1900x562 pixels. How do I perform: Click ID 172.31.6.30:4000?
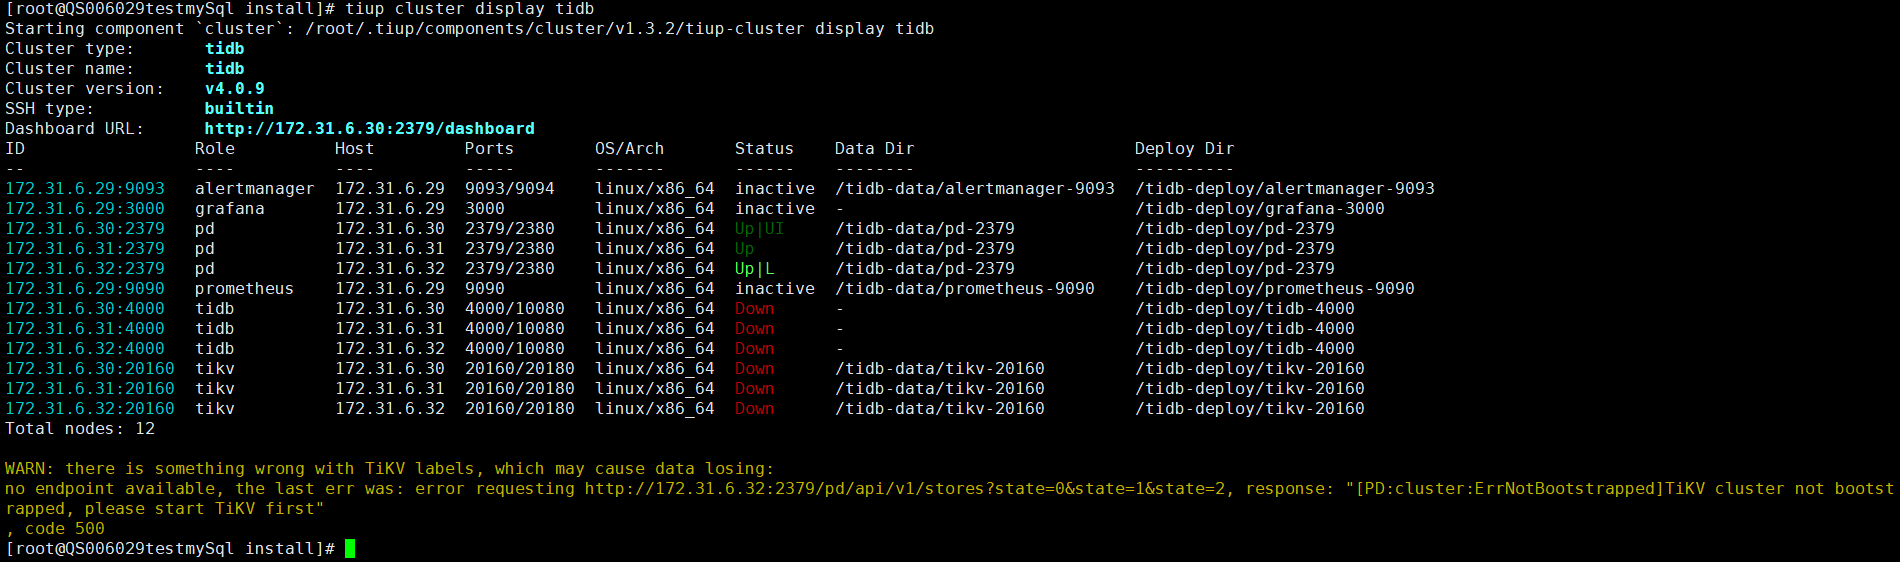(x=85, y=309)
